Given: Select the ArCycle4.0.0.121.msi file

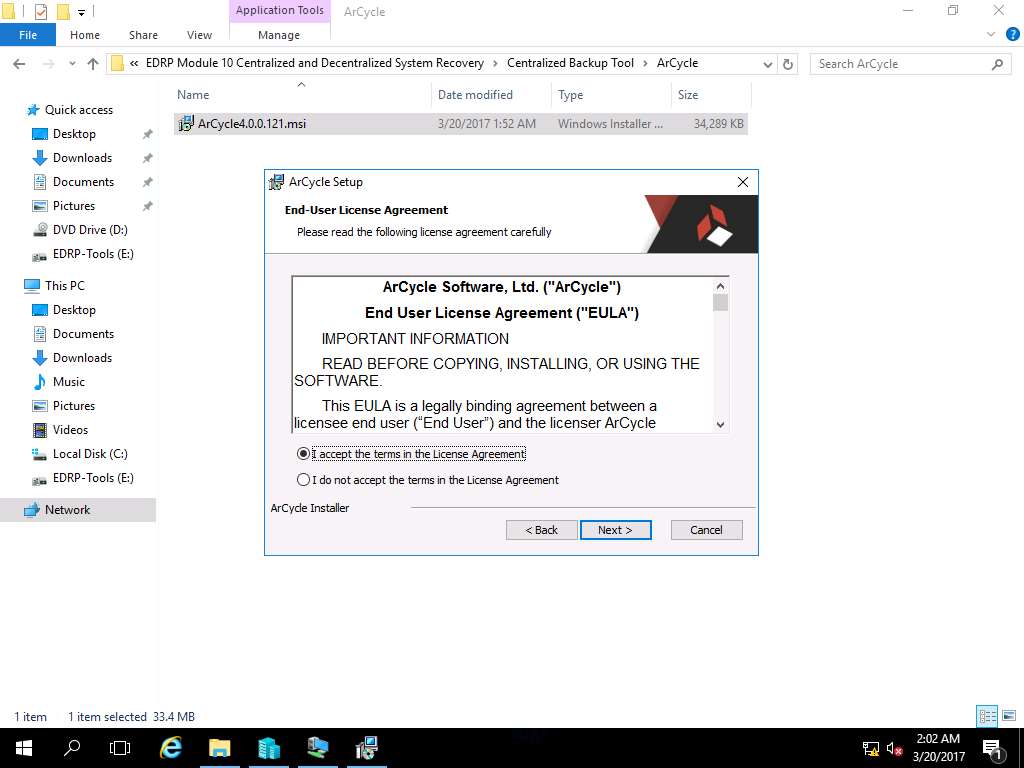Looking at the screenshot, I should (x=460, y=123).
